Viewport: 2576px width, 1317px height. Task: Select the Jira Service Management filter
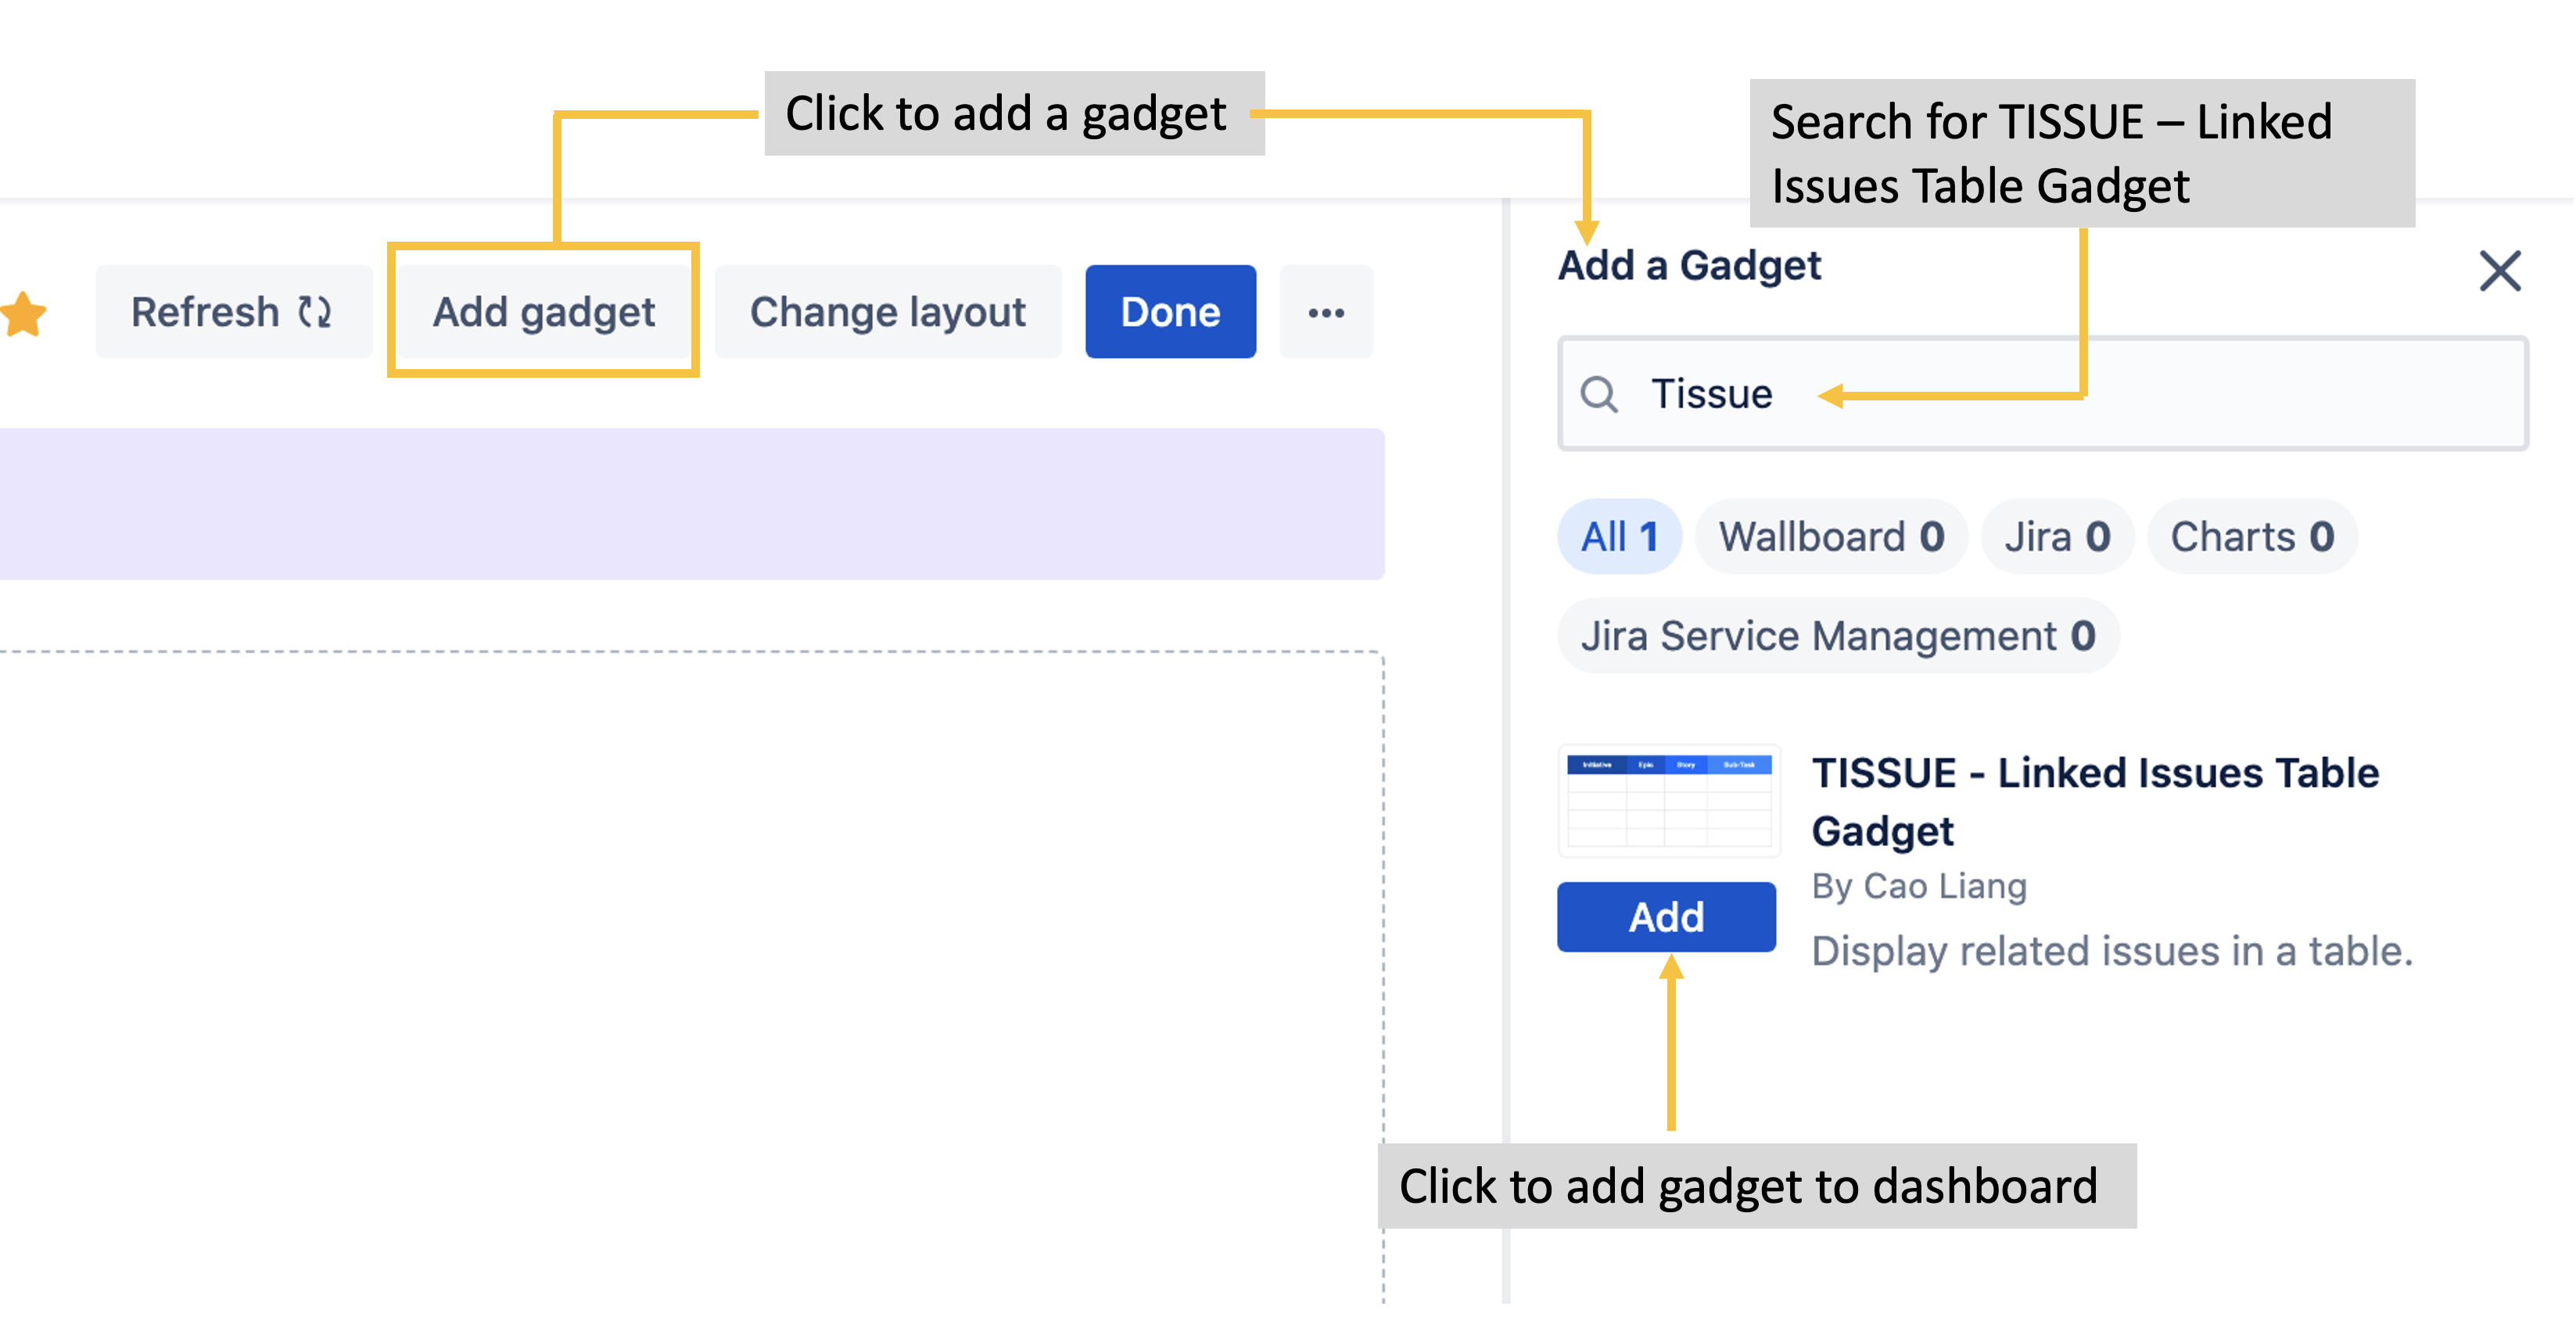(x=1838, y=636)
